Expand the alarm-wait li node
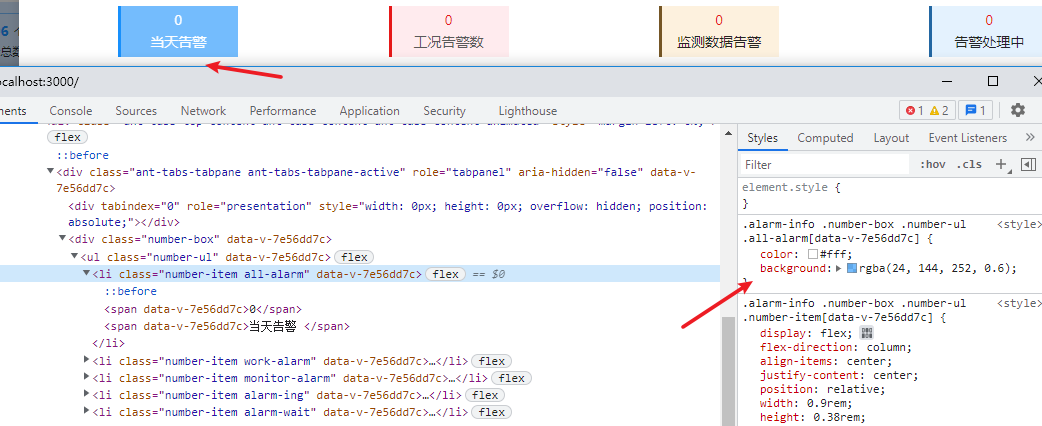 (86, 411)
